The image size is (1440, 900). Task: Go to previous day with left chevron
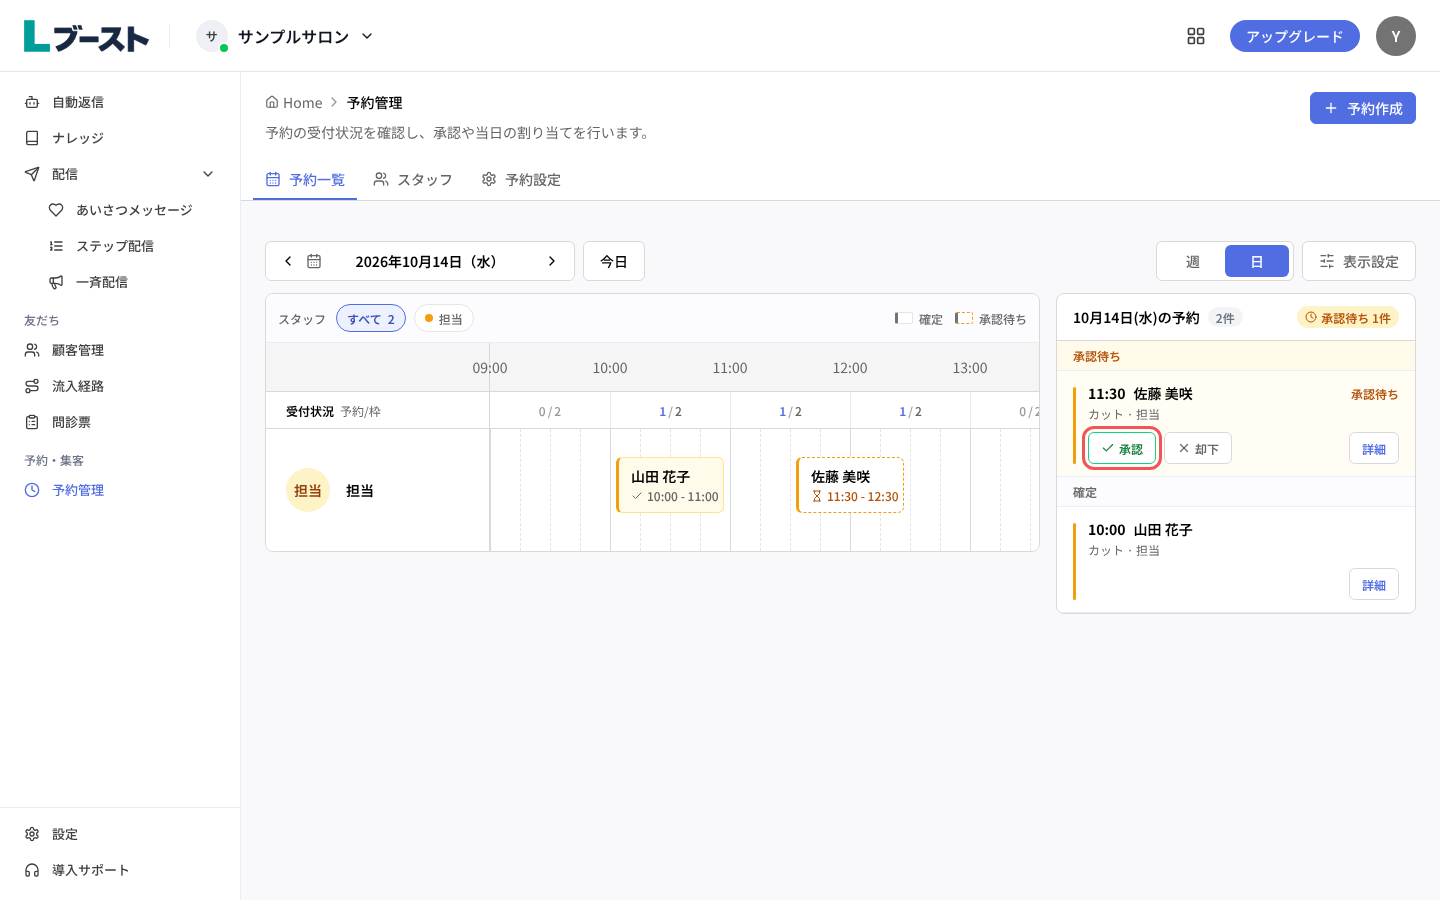point(288,261)
